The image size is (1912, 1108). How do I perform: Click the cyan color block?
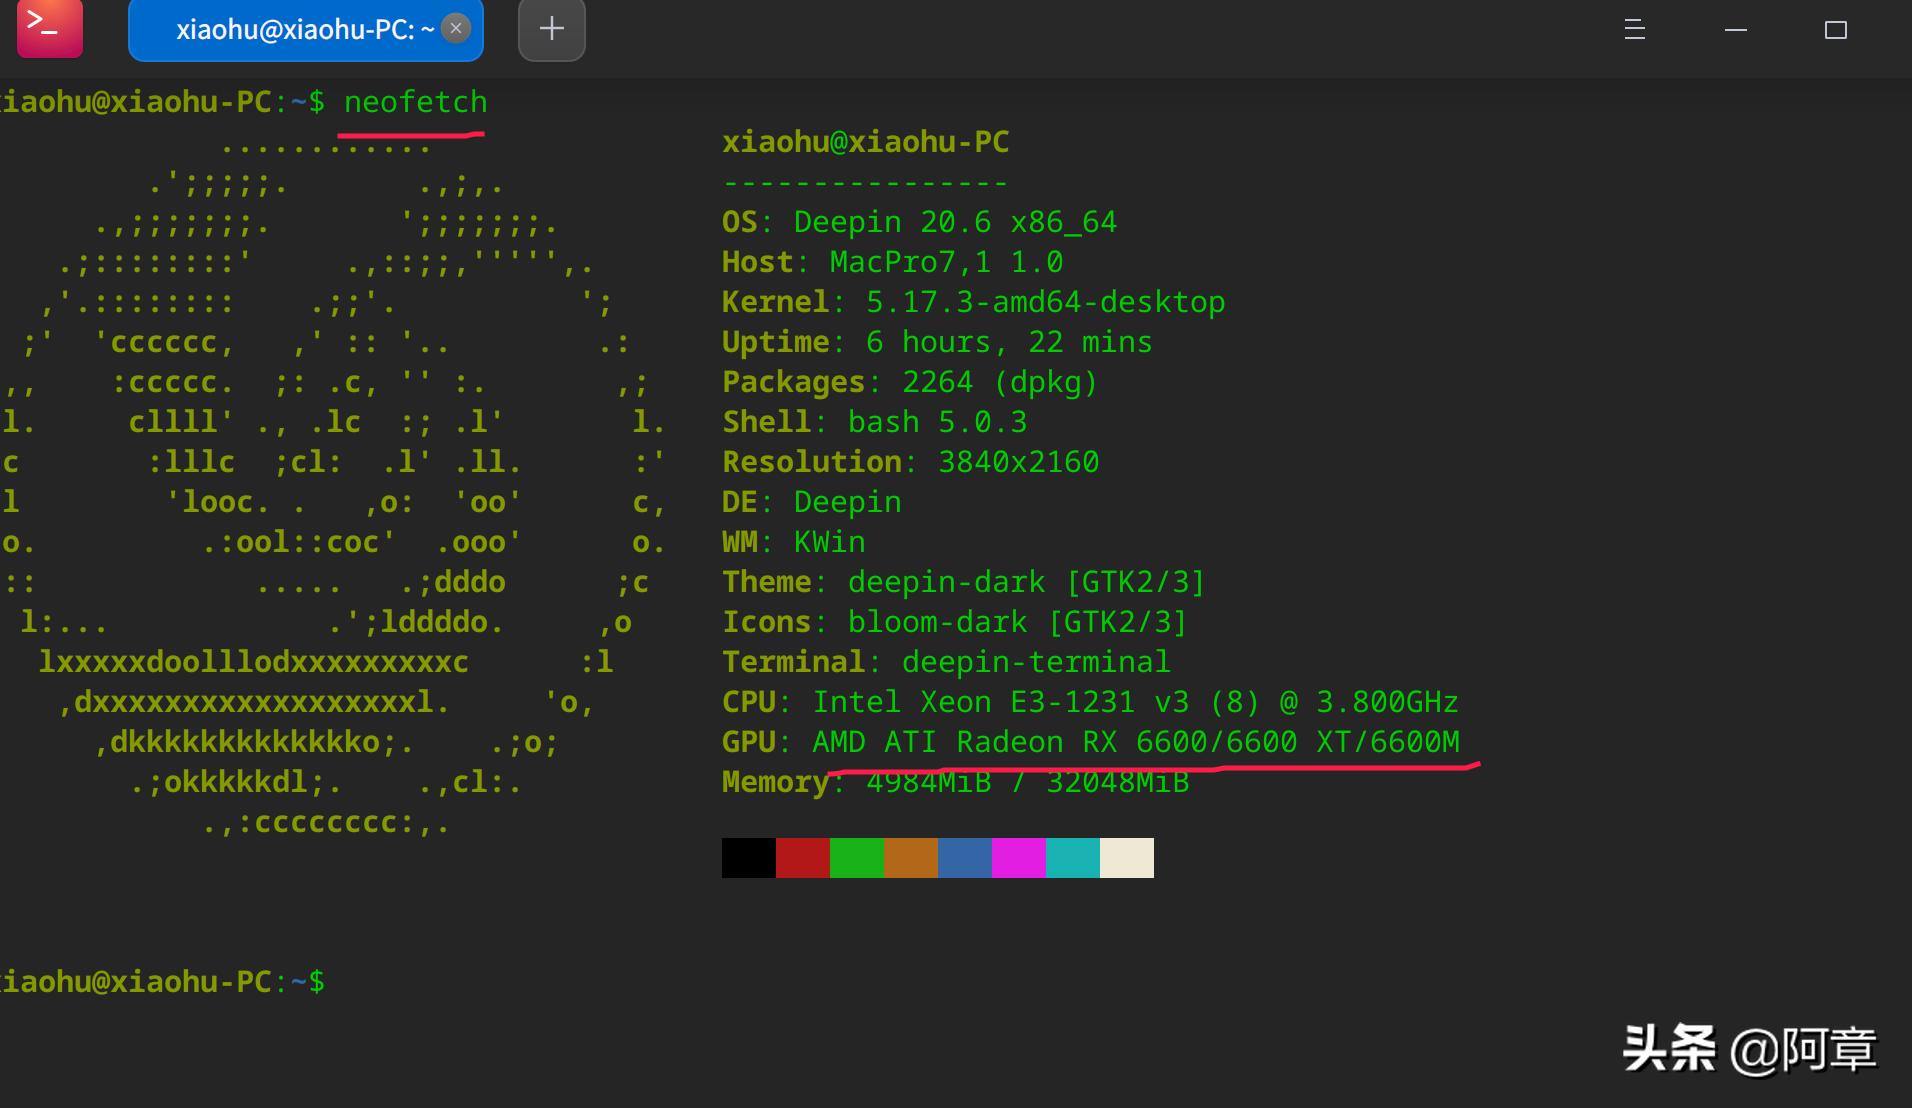1072,858
